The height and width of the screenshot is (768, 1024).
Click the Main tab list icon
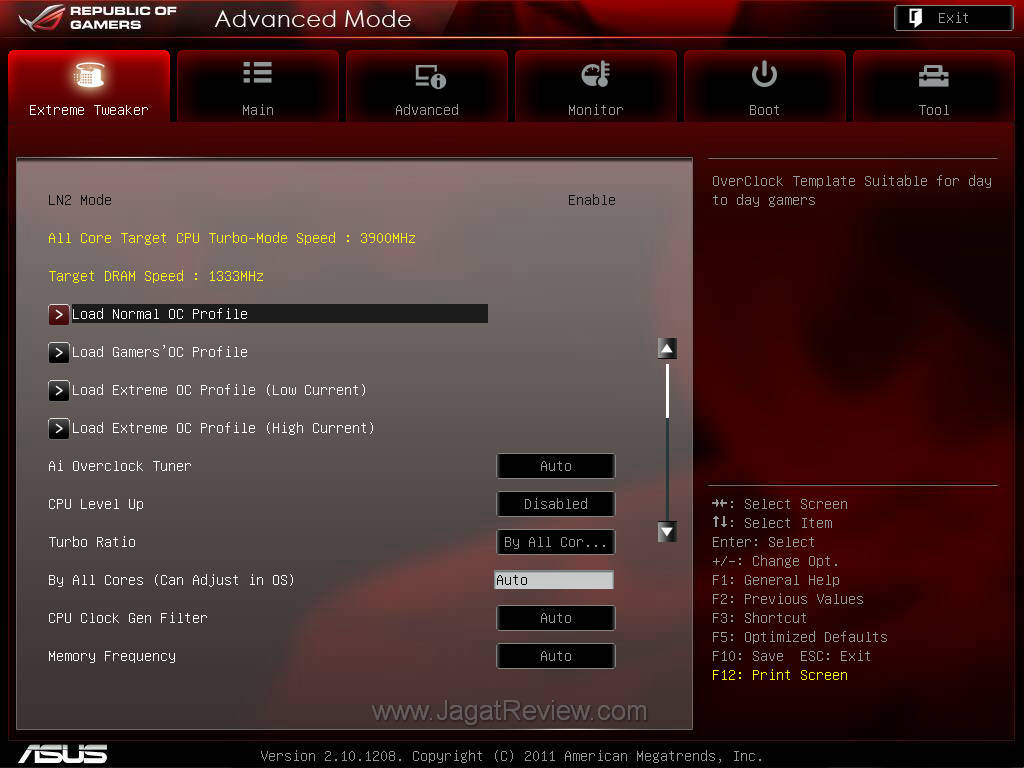(257, 73)
